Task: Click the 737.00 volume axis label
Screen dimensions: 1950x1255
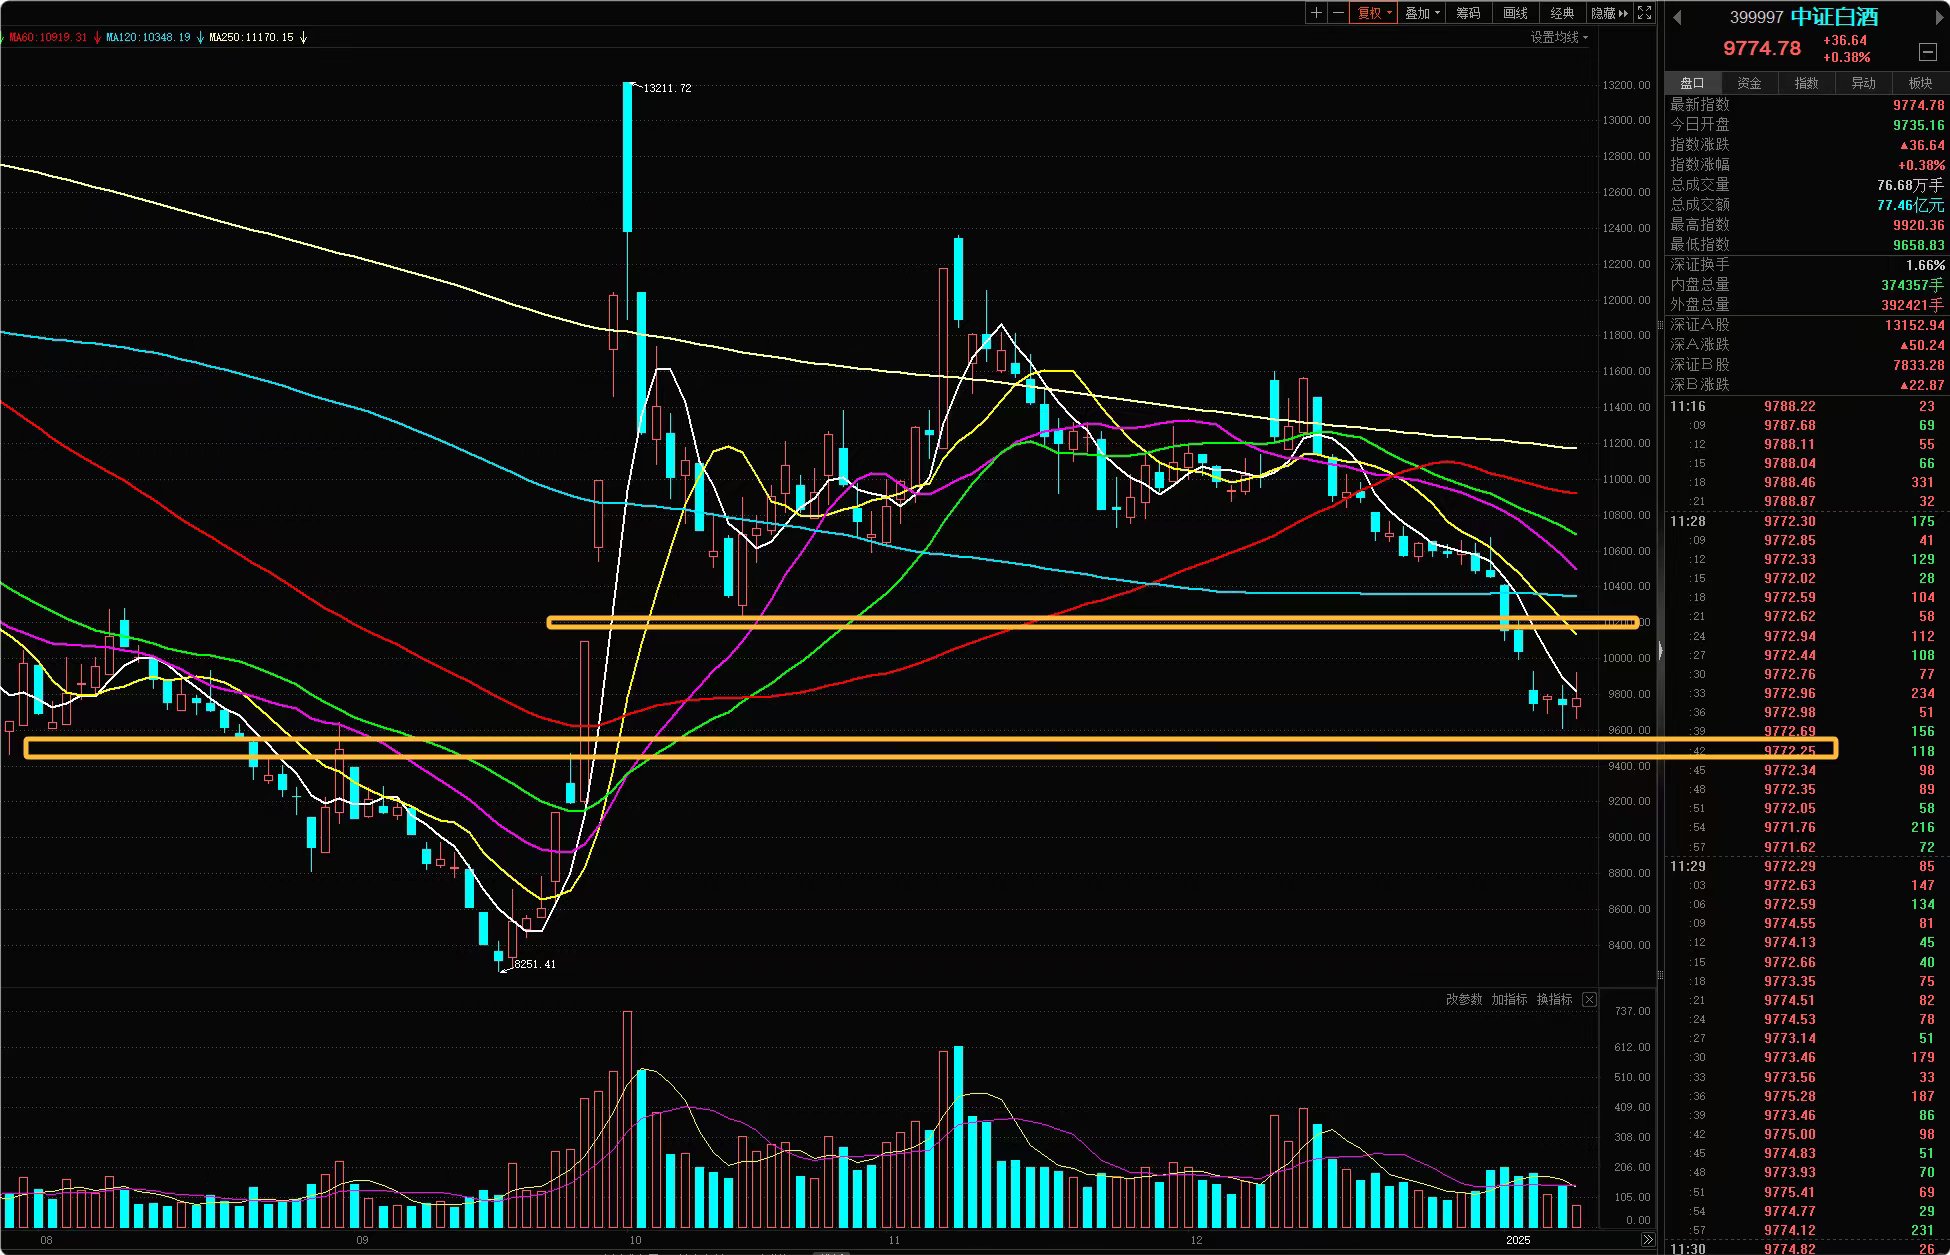Action: tap(1632, 1011)
